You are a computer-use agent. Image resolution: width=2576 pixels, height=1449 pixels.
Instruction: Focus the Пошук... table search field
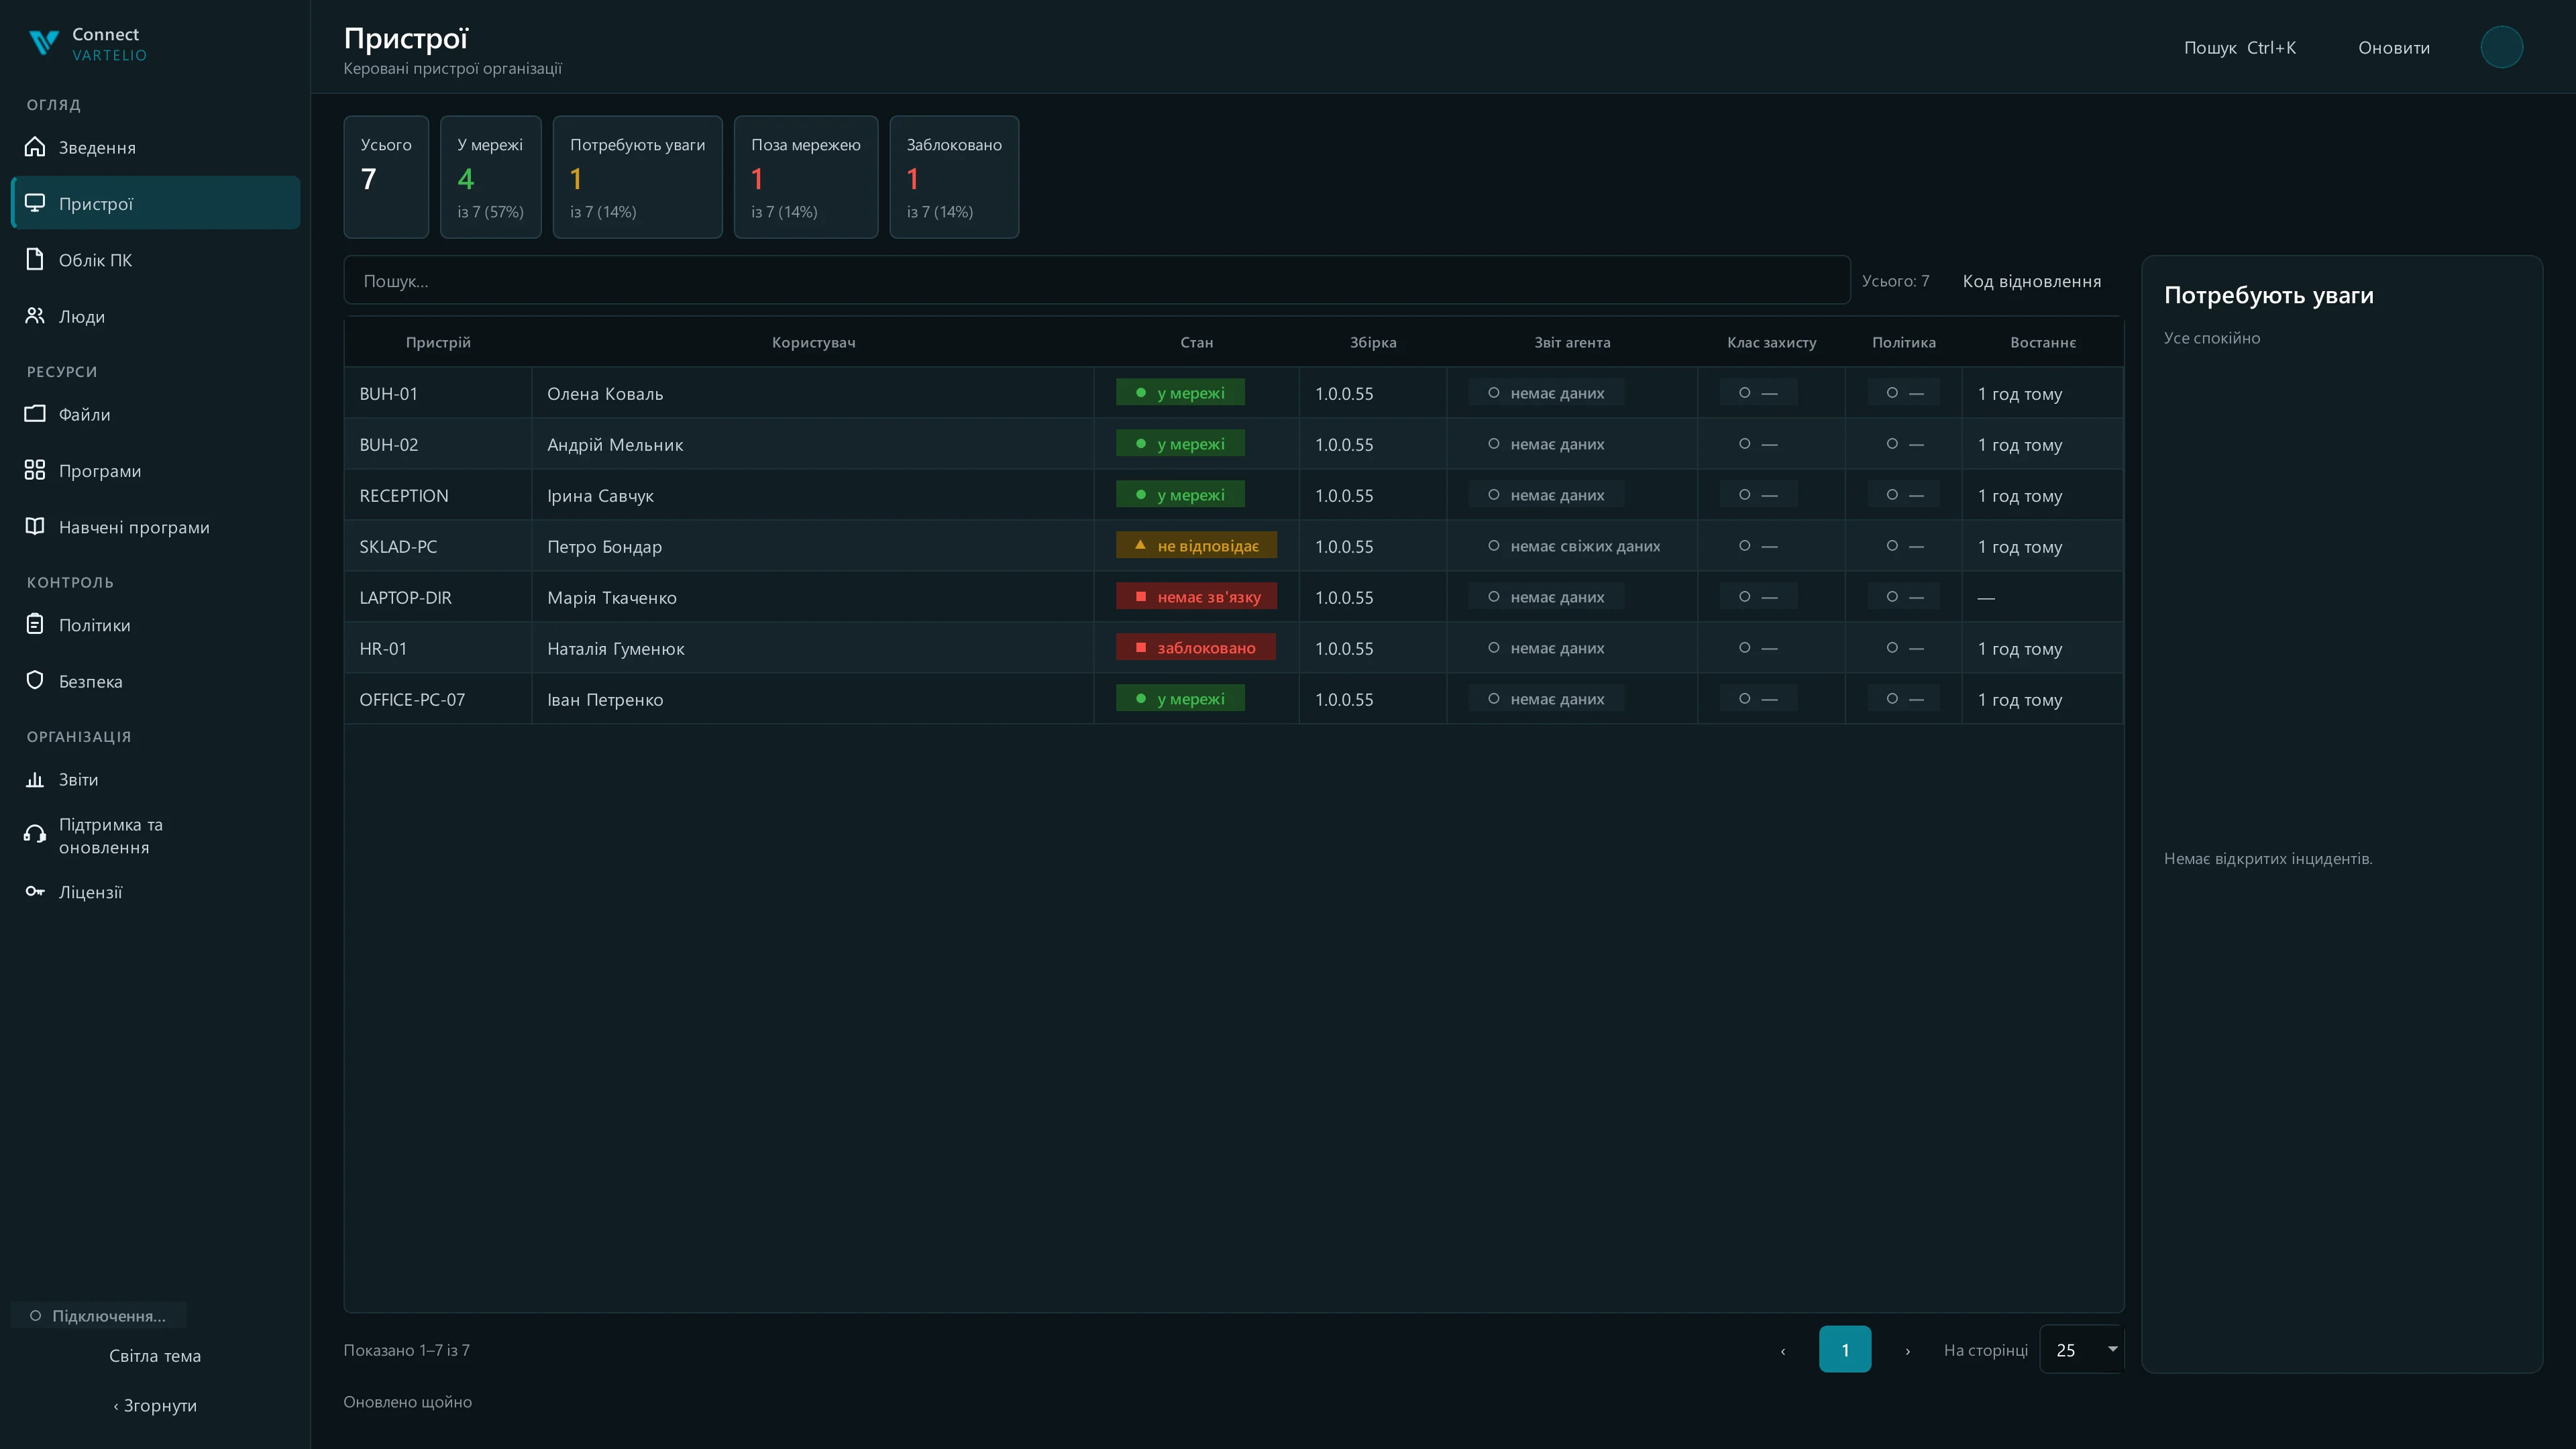tap(1096, 280)
